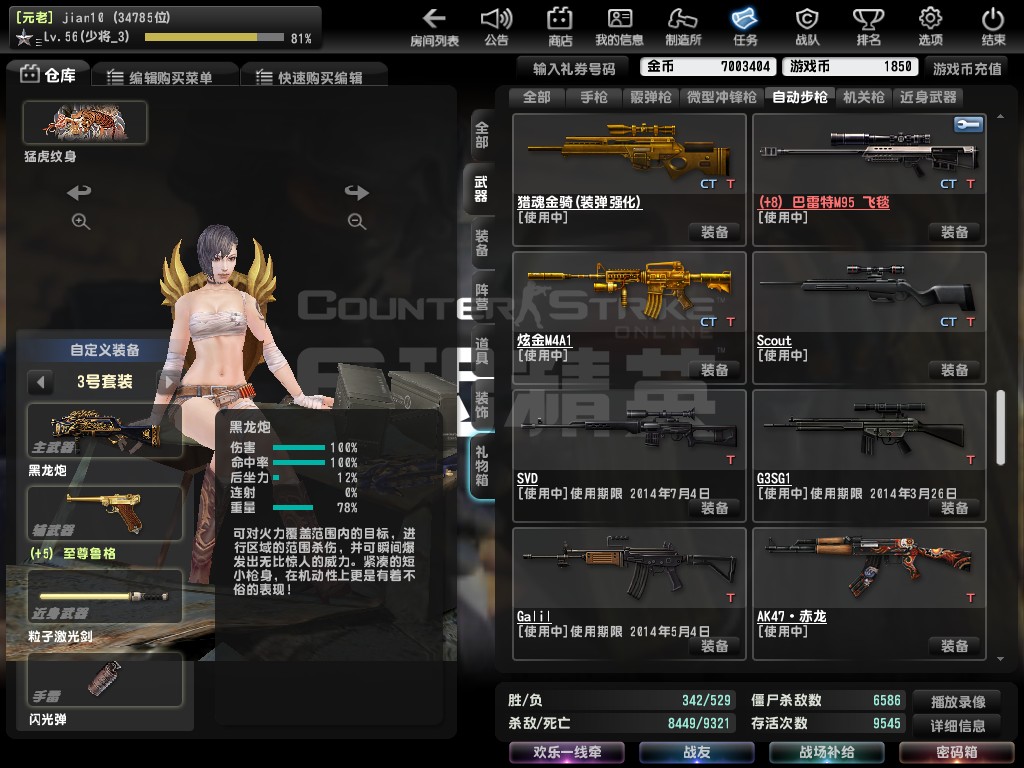Image resolution: width=1024 pixels, height=768 pixels.
Task: Rotate character left with curved arrow
Action: tap(79, 192)
